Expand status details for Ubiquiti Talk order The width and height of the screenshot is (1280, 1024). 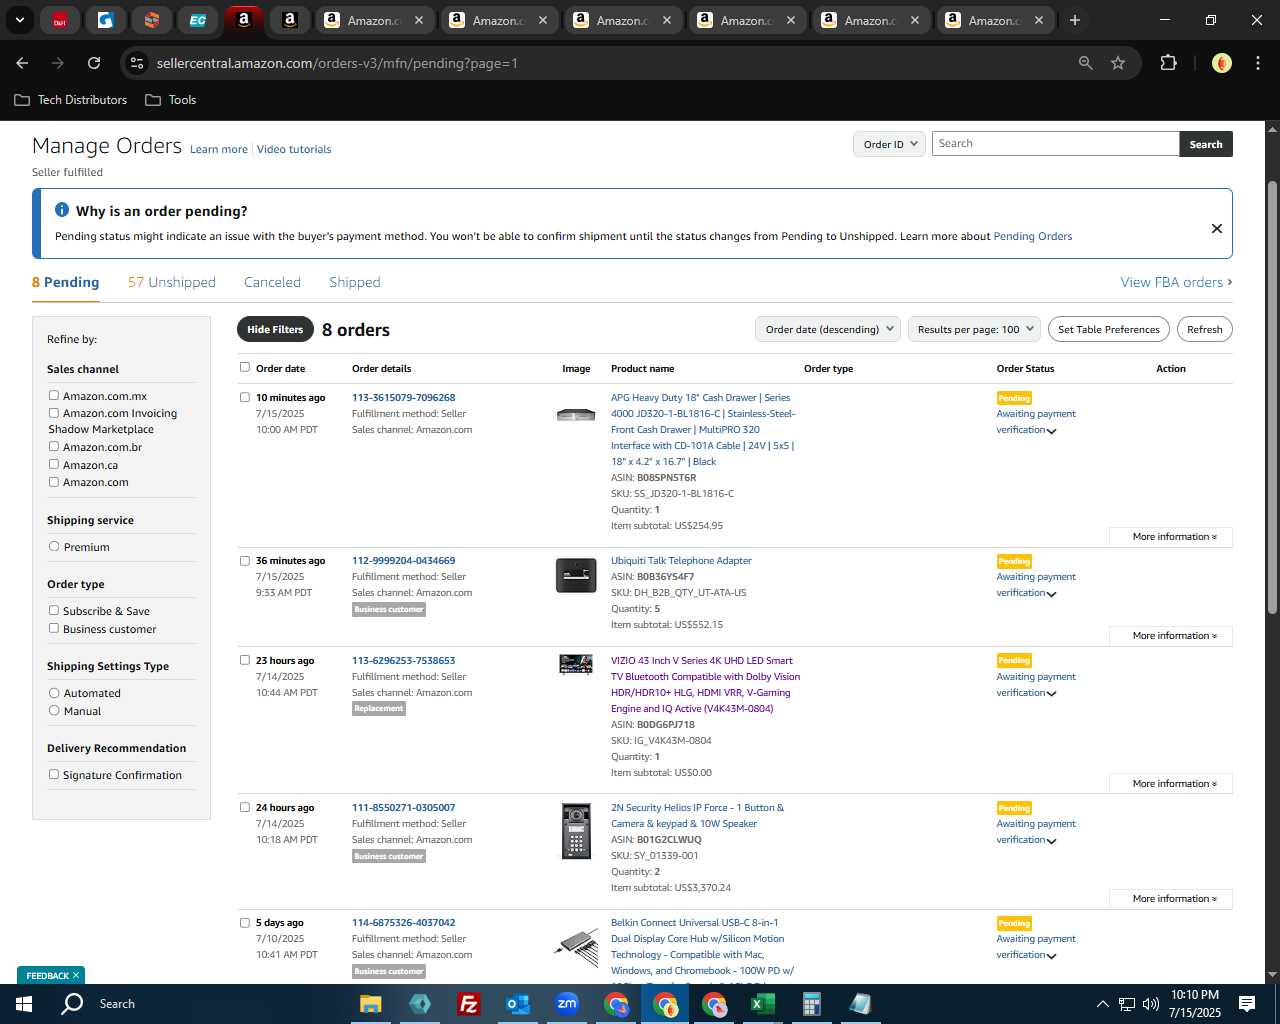point(1051,594)
